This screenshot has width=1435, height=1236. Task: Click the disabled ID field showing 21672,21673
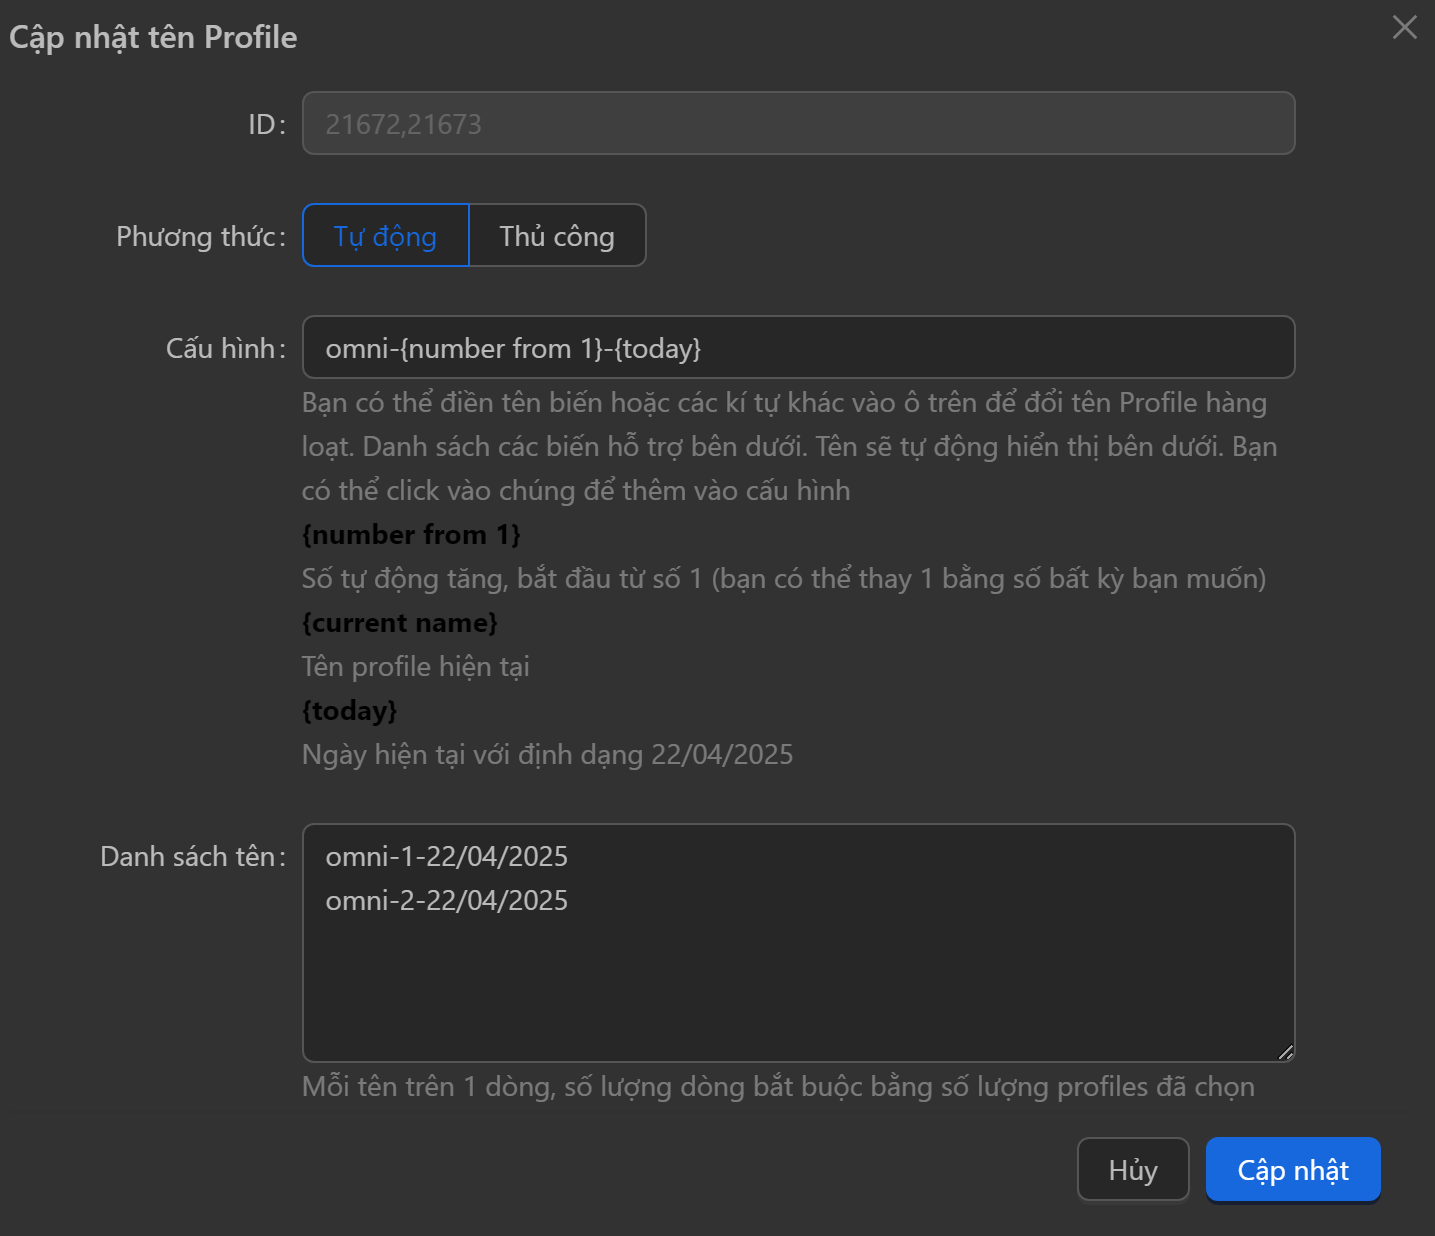798,124
